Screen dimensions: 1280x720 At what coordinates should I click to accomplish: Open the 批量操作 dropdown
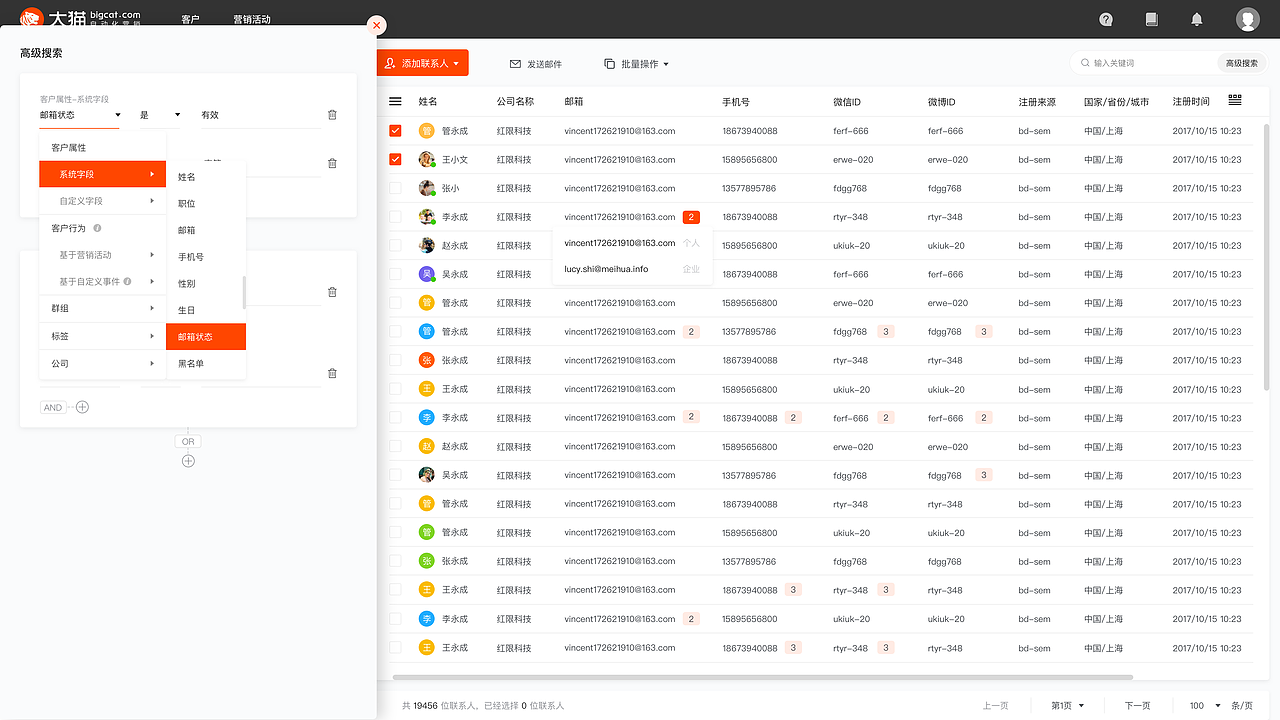coord(636,64)
